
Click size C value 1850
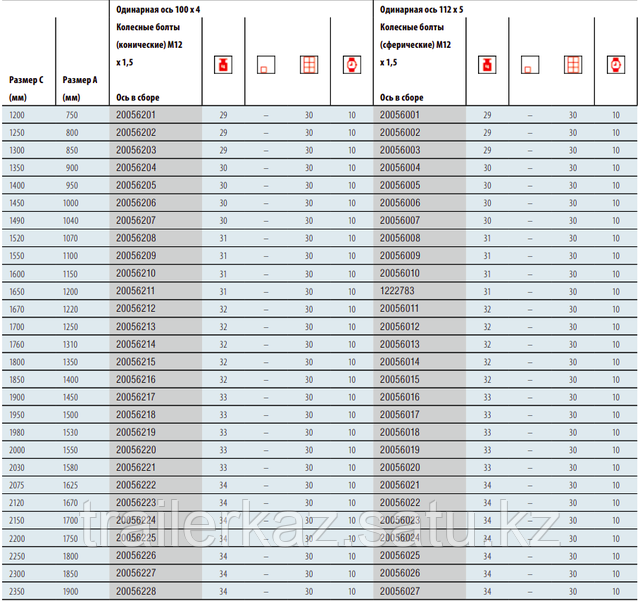(17, 380)
